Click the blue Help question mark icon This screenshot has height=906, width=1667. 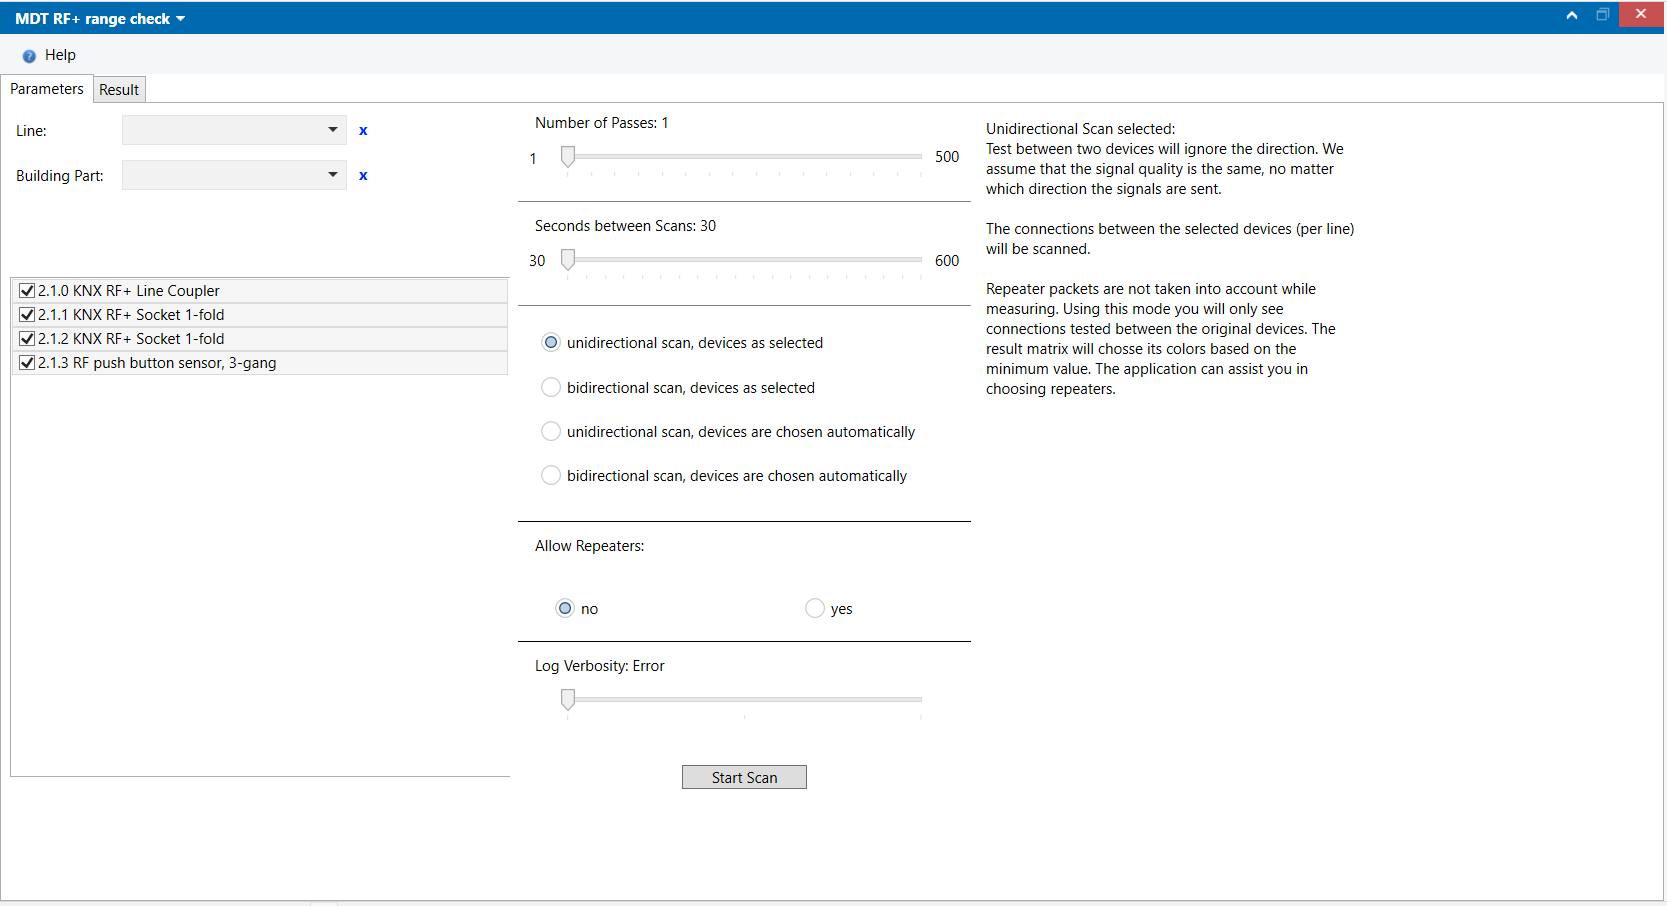pyautogui.click(x=29, y=56)
